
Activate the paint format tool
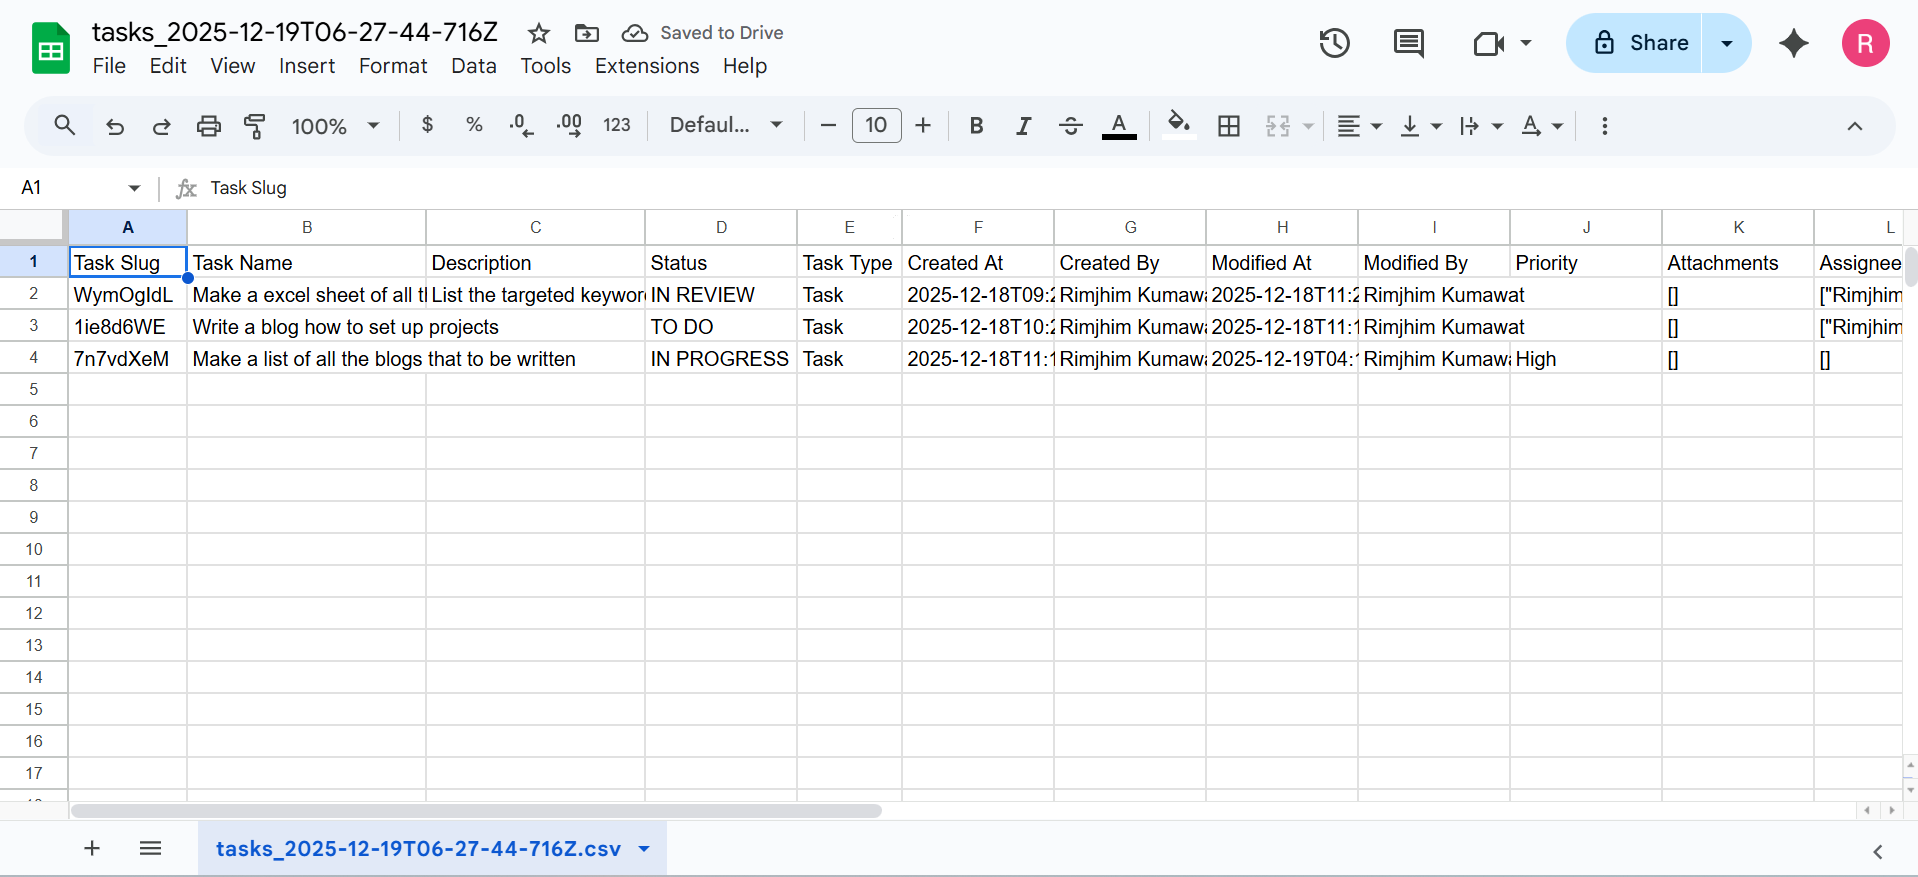(x=255, y=126)
